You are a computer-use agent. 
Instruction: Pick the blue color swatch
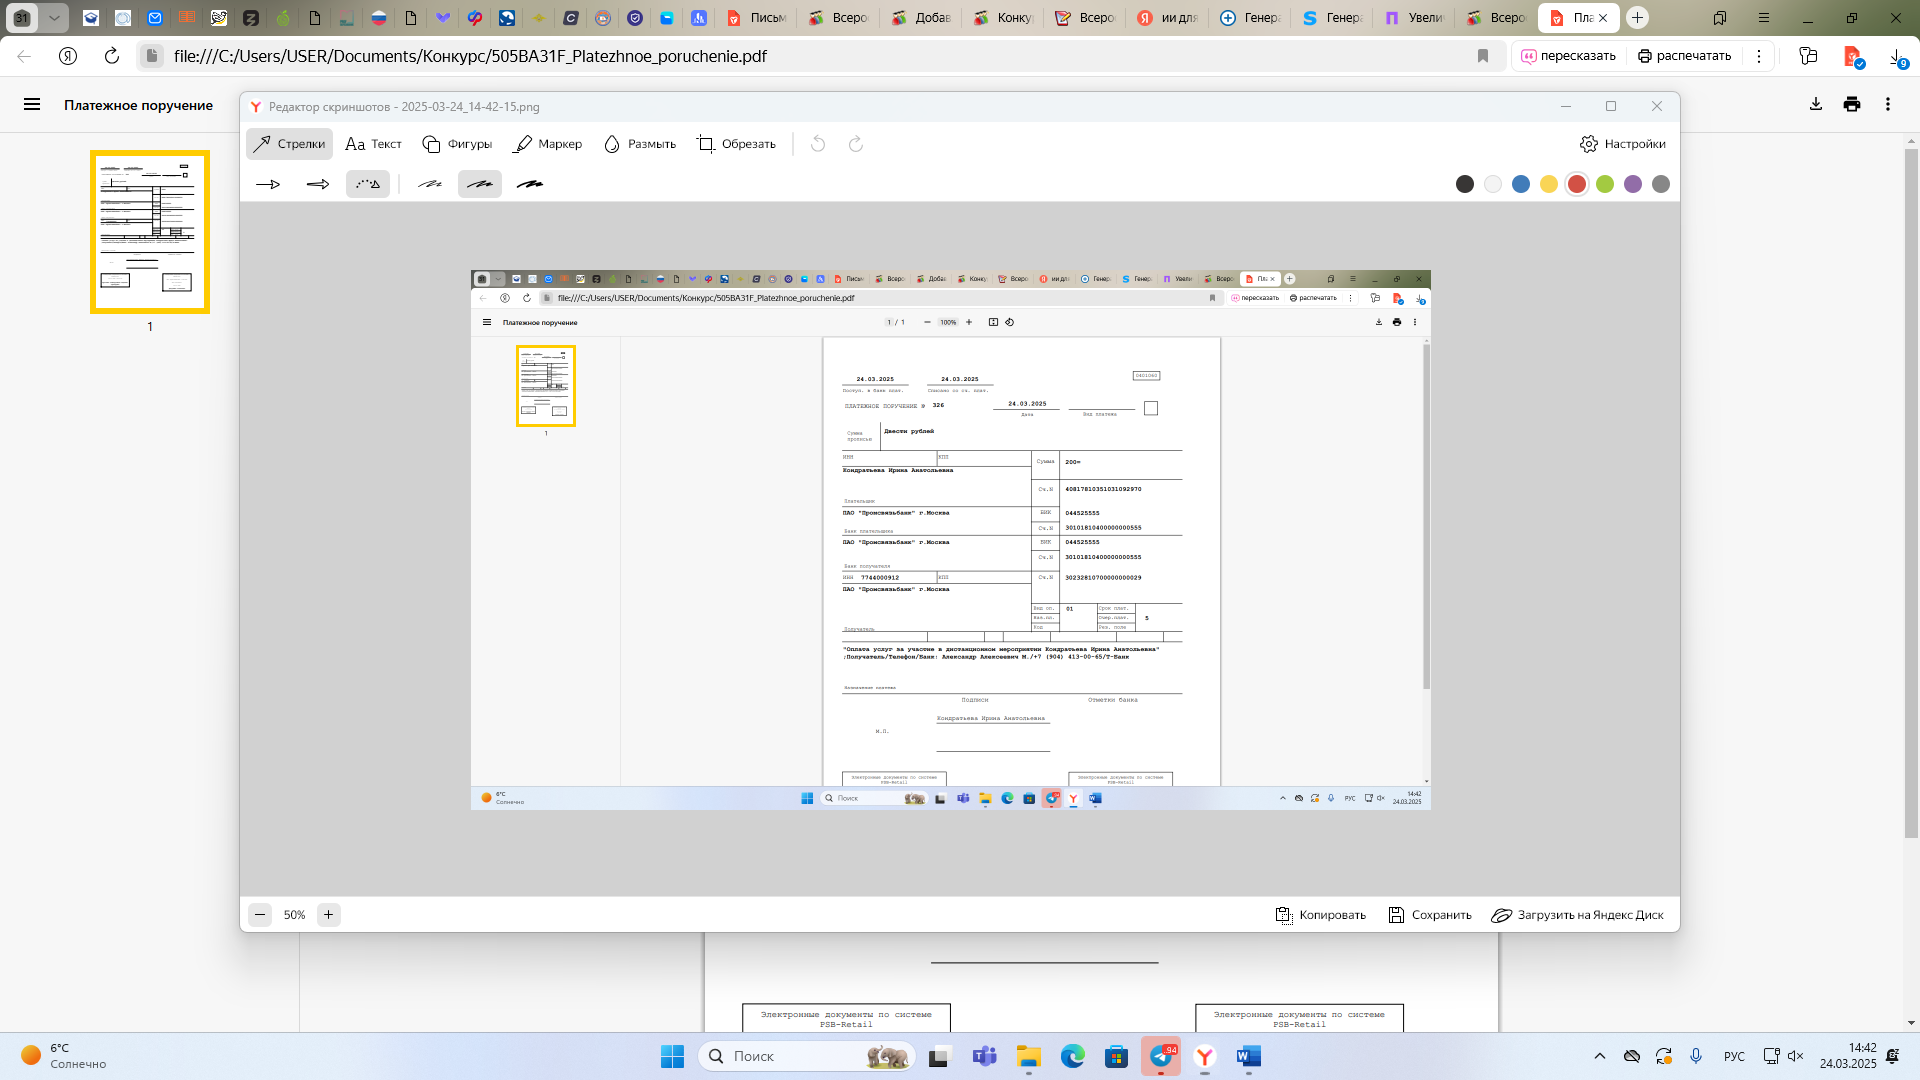tap(1521, 184)
